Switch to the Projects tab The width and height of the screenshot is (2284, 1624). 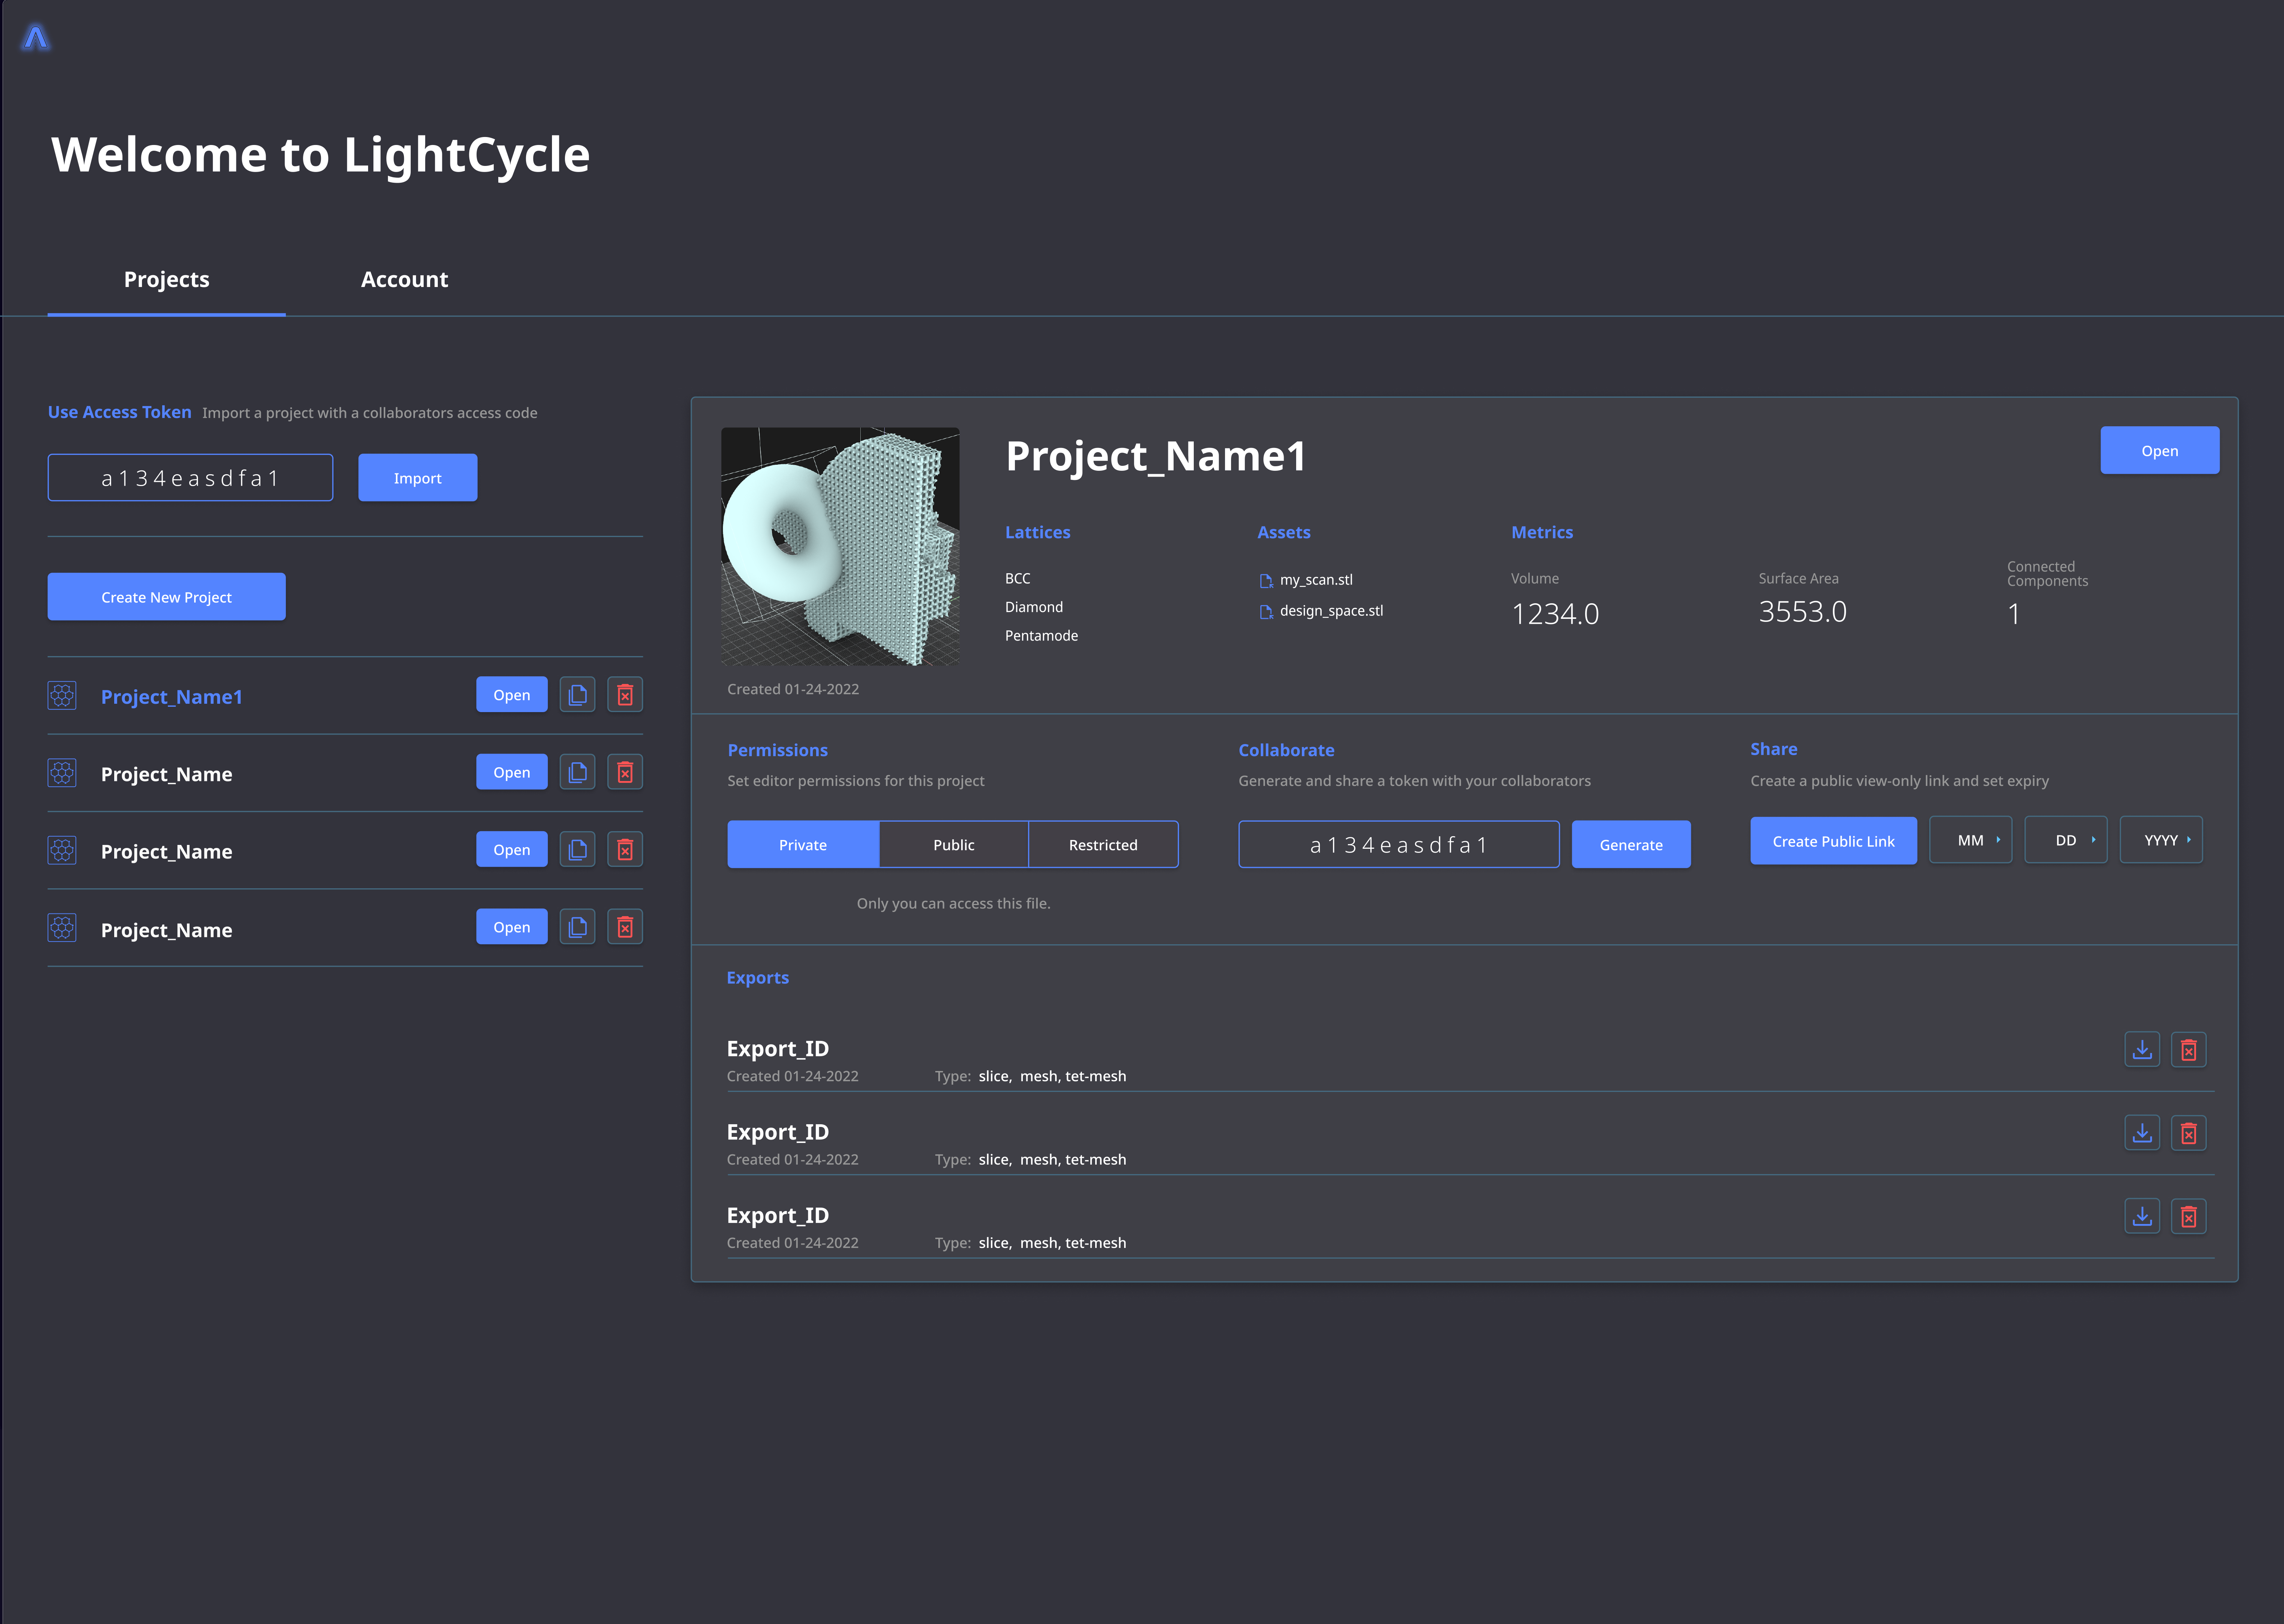tap(167, 280)
